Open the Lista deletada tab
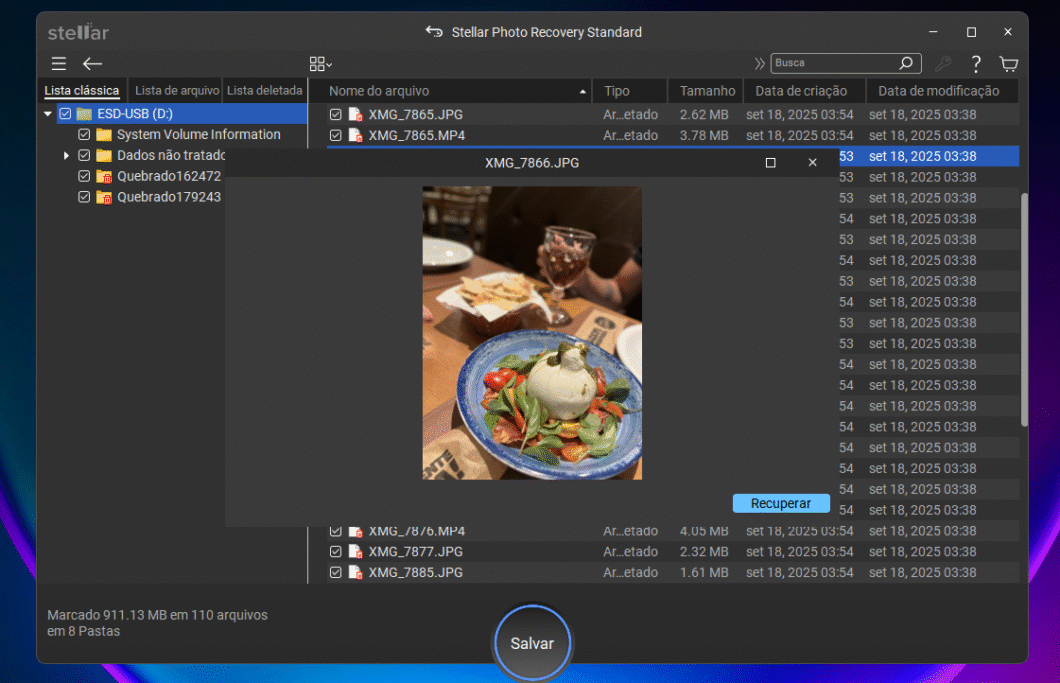The height and width of the screenshot is (683, 1060). click(264, 90)
